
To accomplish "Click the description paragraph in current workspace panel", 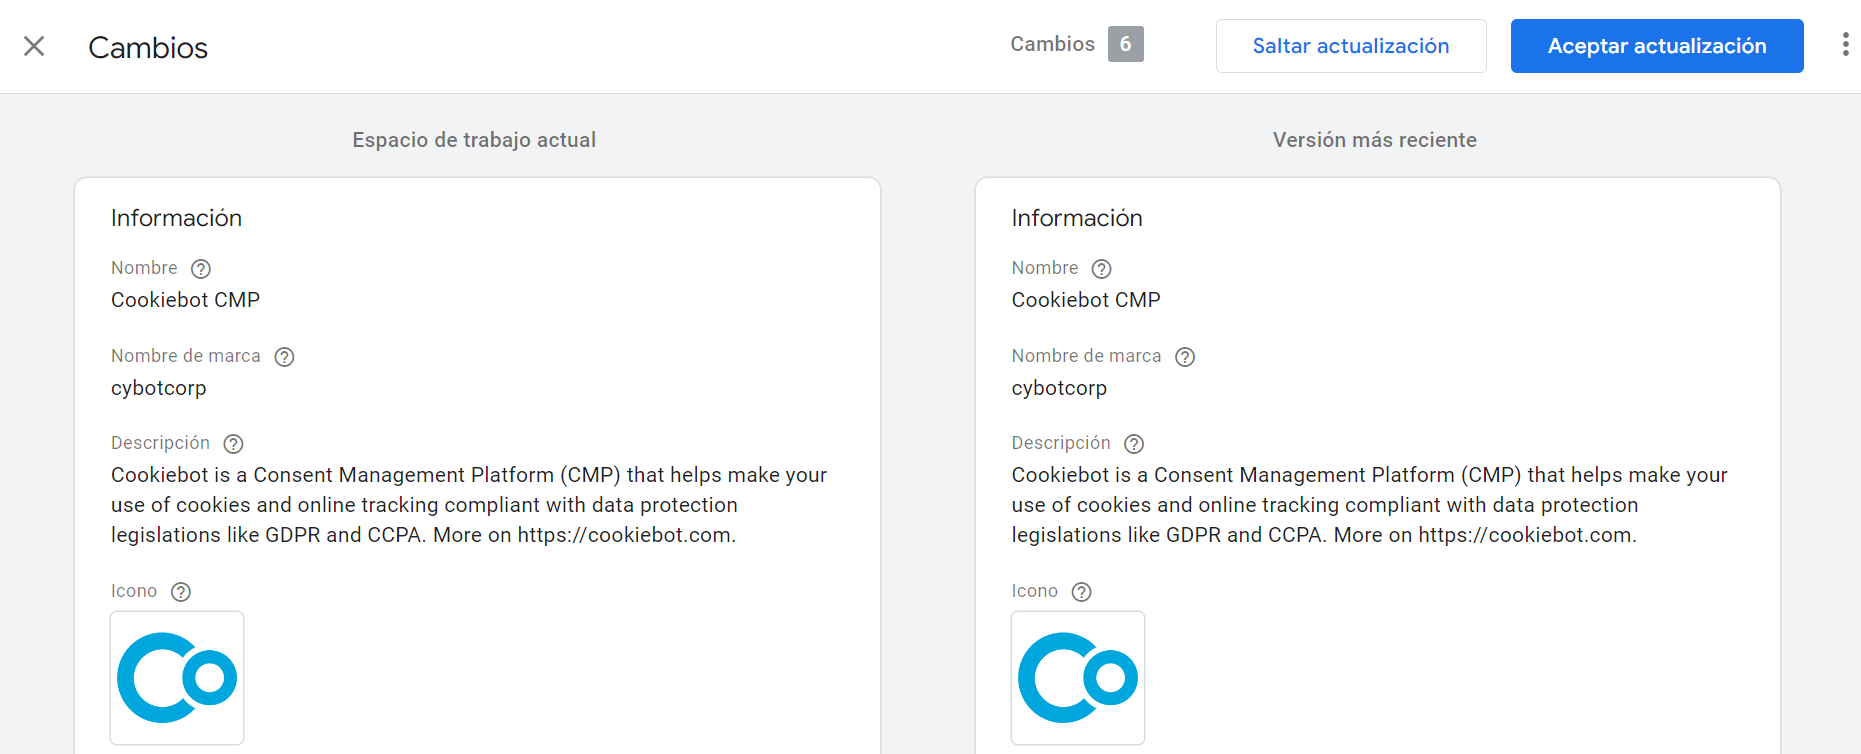I will tap(469, 505).
